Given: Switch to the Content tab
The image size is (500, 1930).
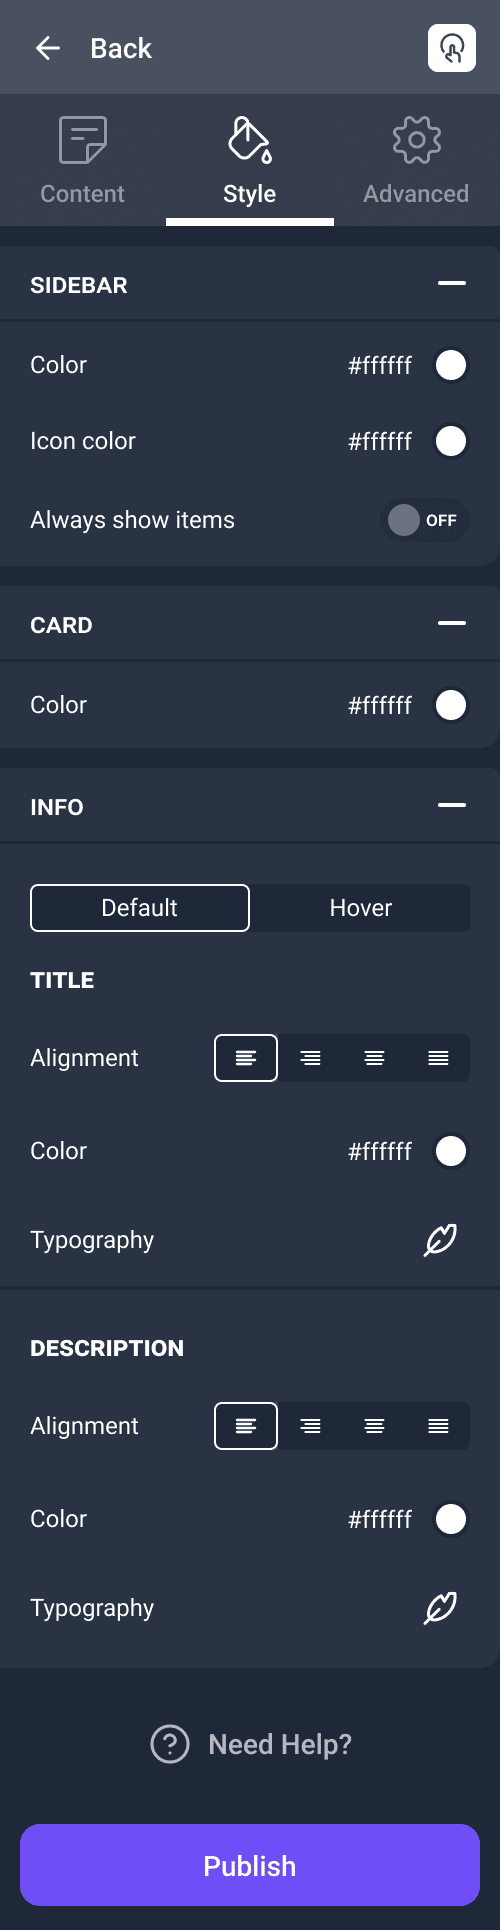Looking at the screenshot, I should [83, 160].
